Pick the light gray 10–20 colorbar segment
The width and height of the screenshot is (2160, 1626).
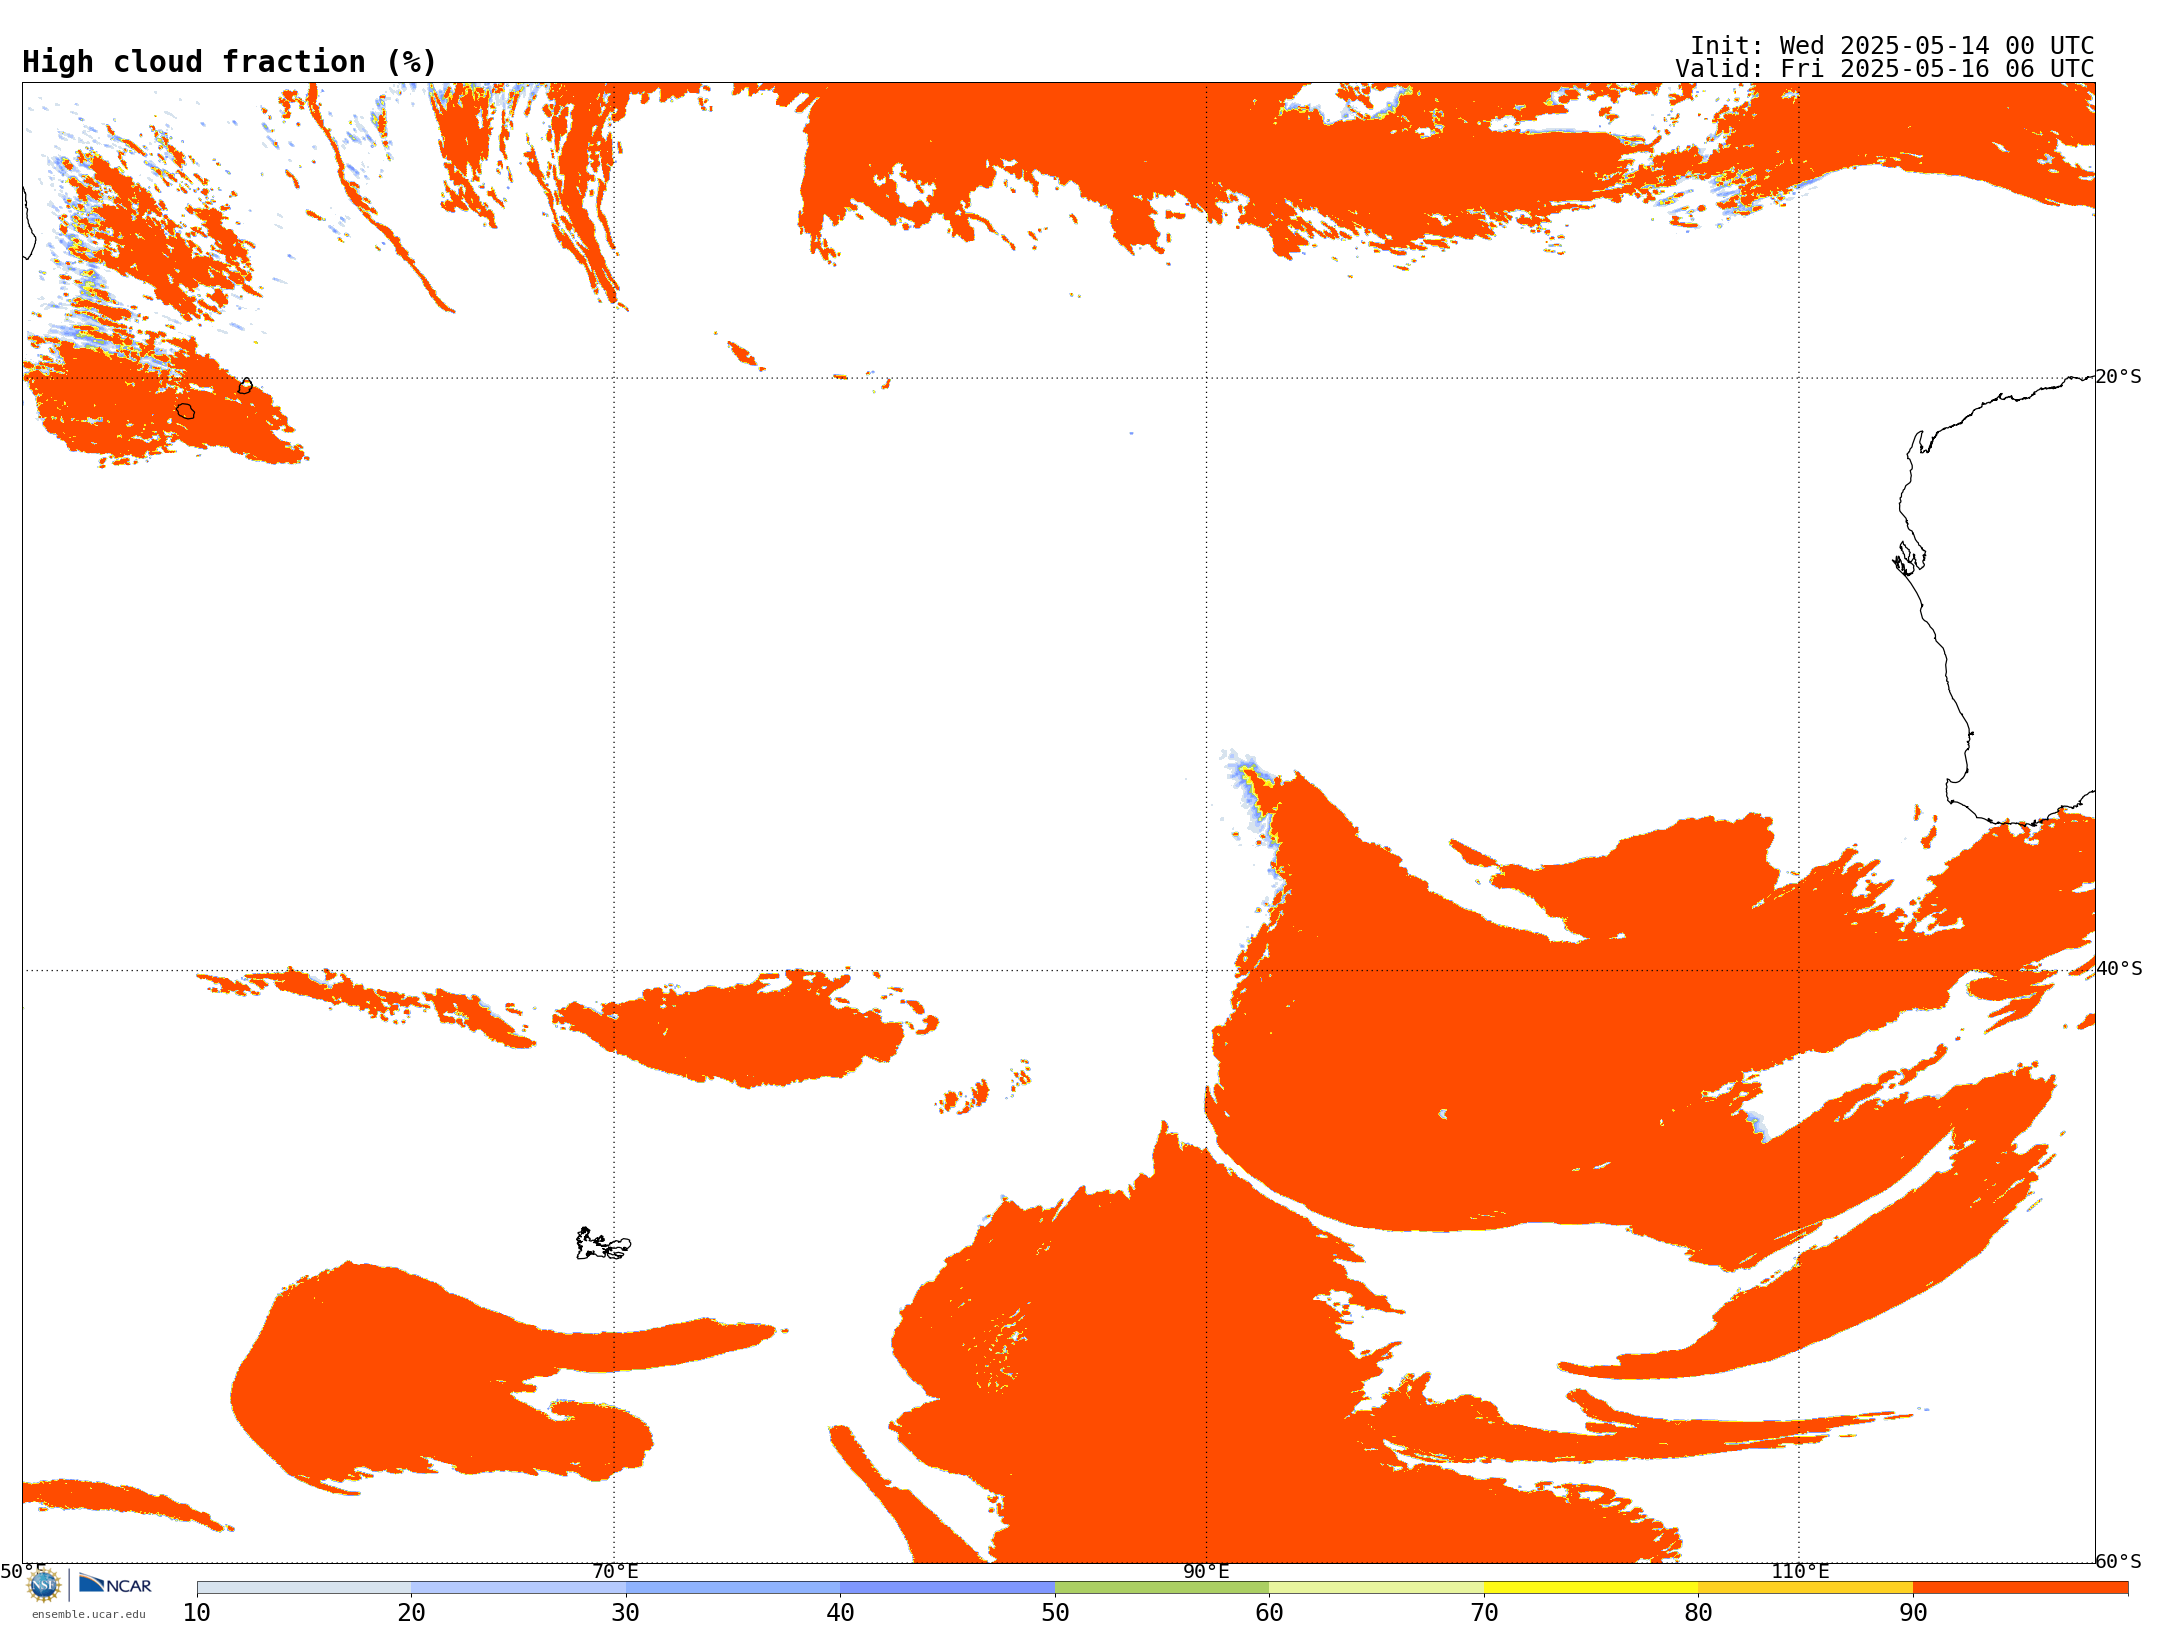[x=304, y=1588]
